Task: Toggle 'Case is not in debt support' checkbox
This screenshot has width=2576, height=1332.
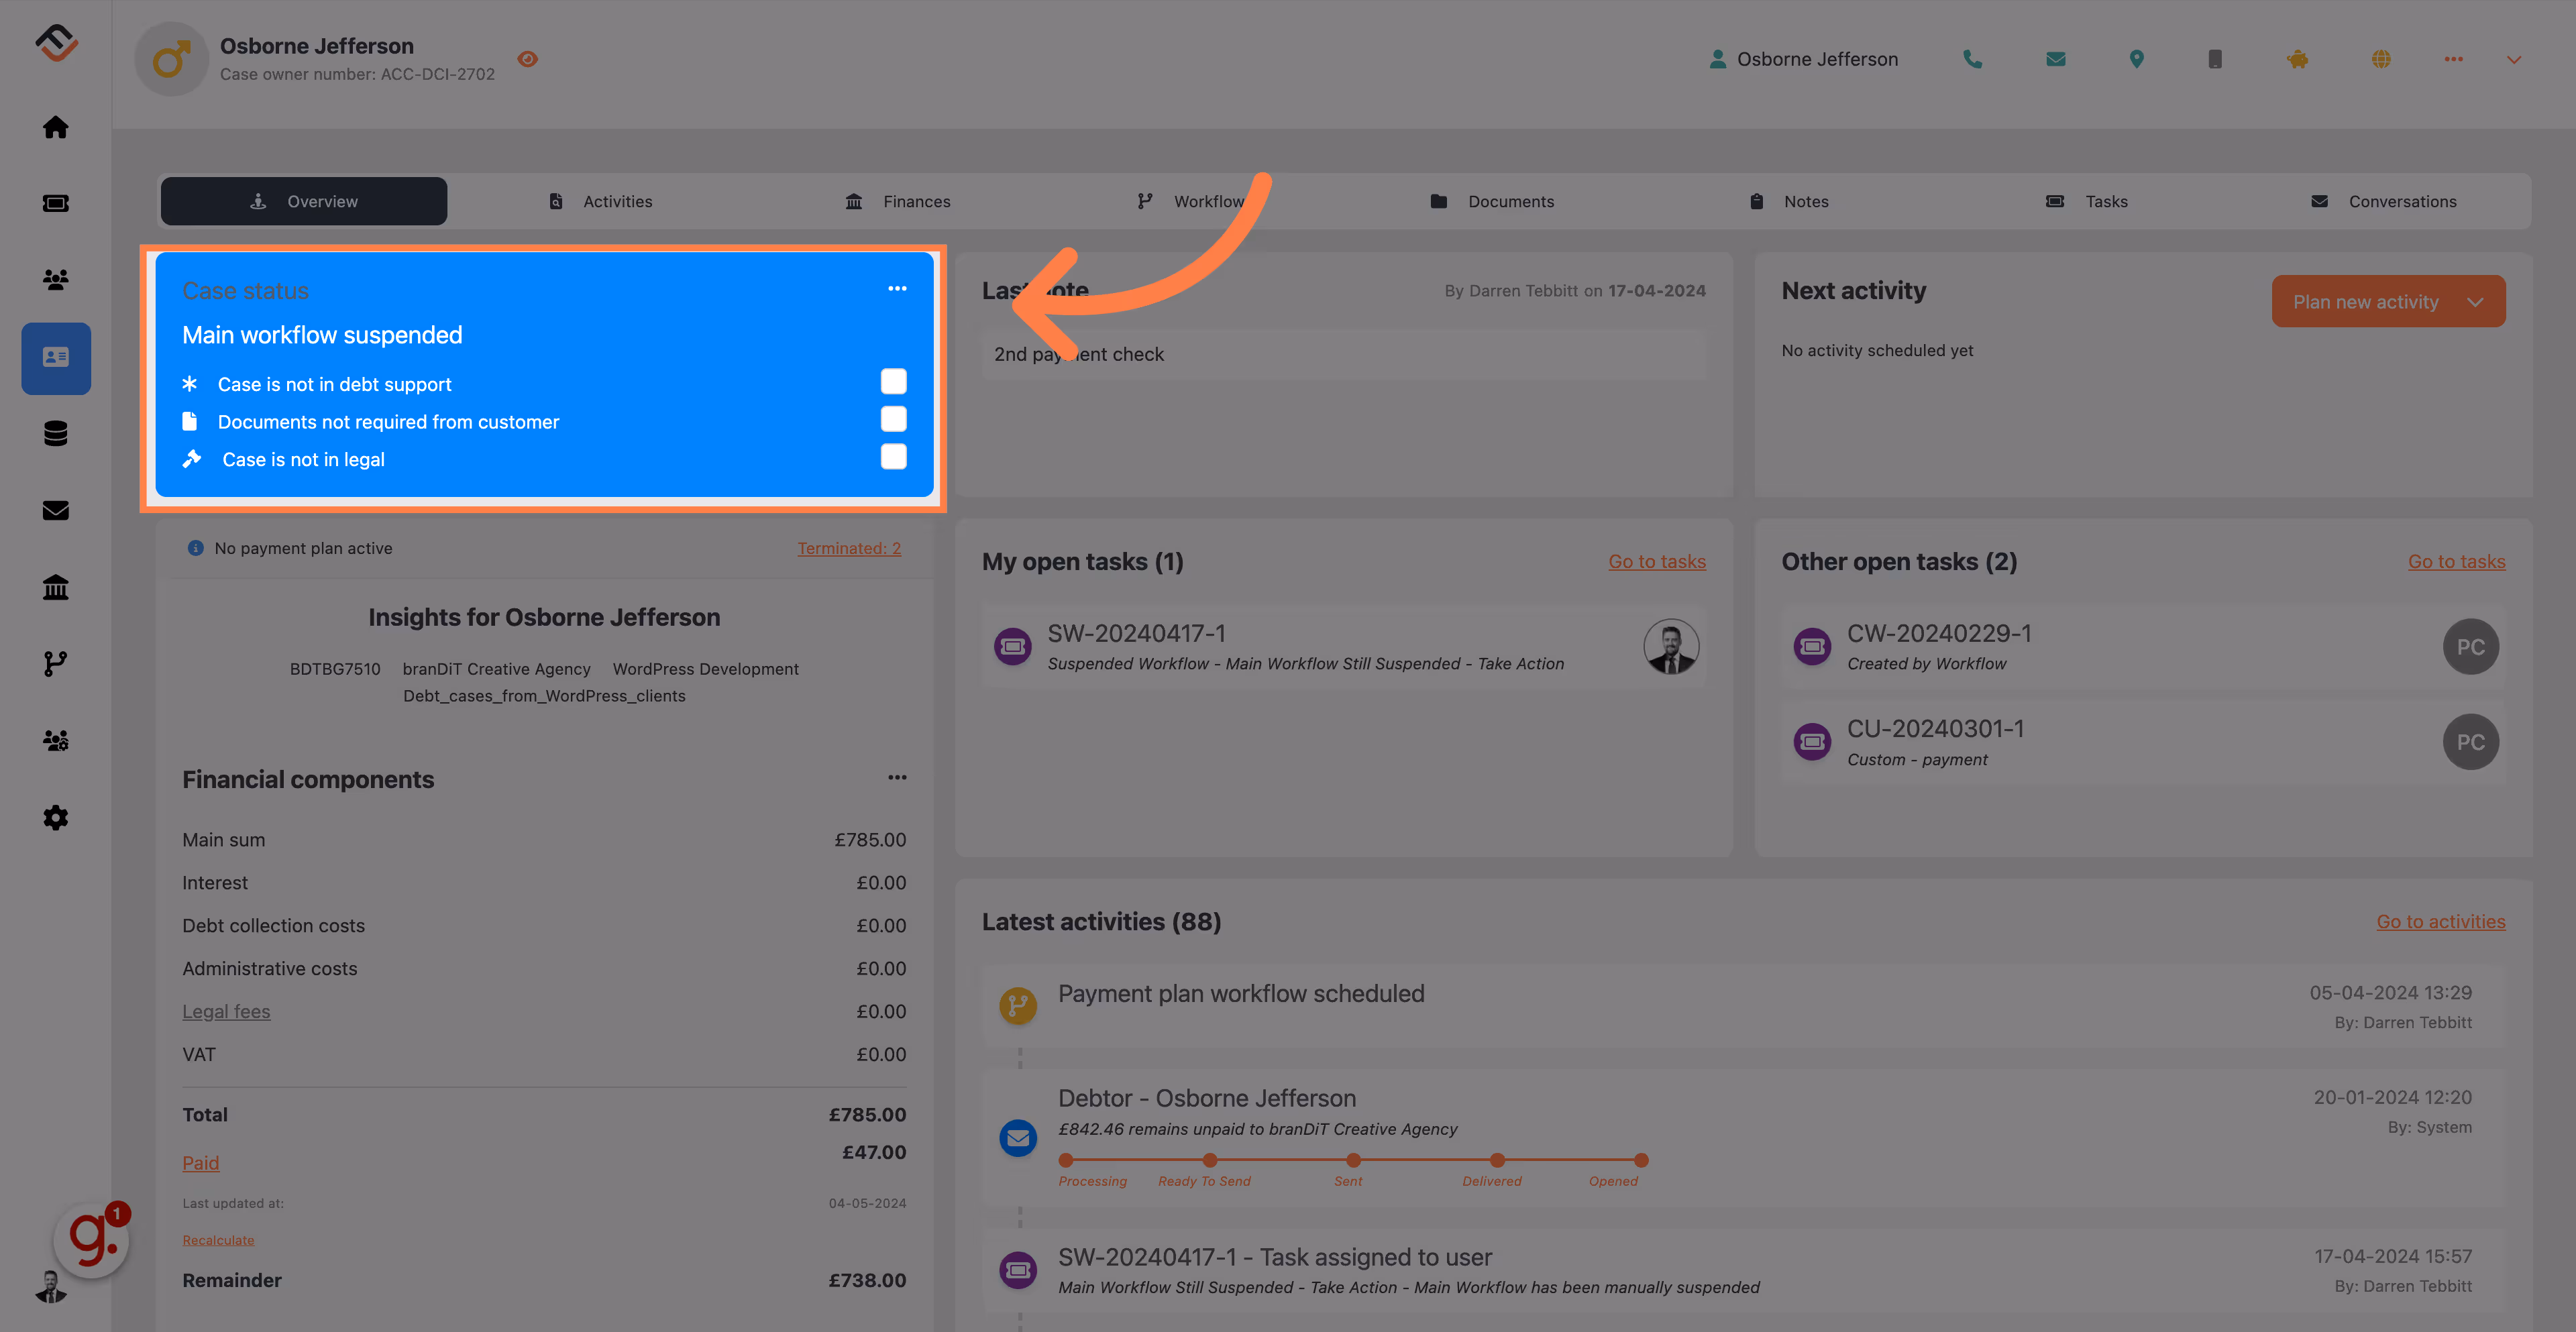Action: click(x=893, y=382)
